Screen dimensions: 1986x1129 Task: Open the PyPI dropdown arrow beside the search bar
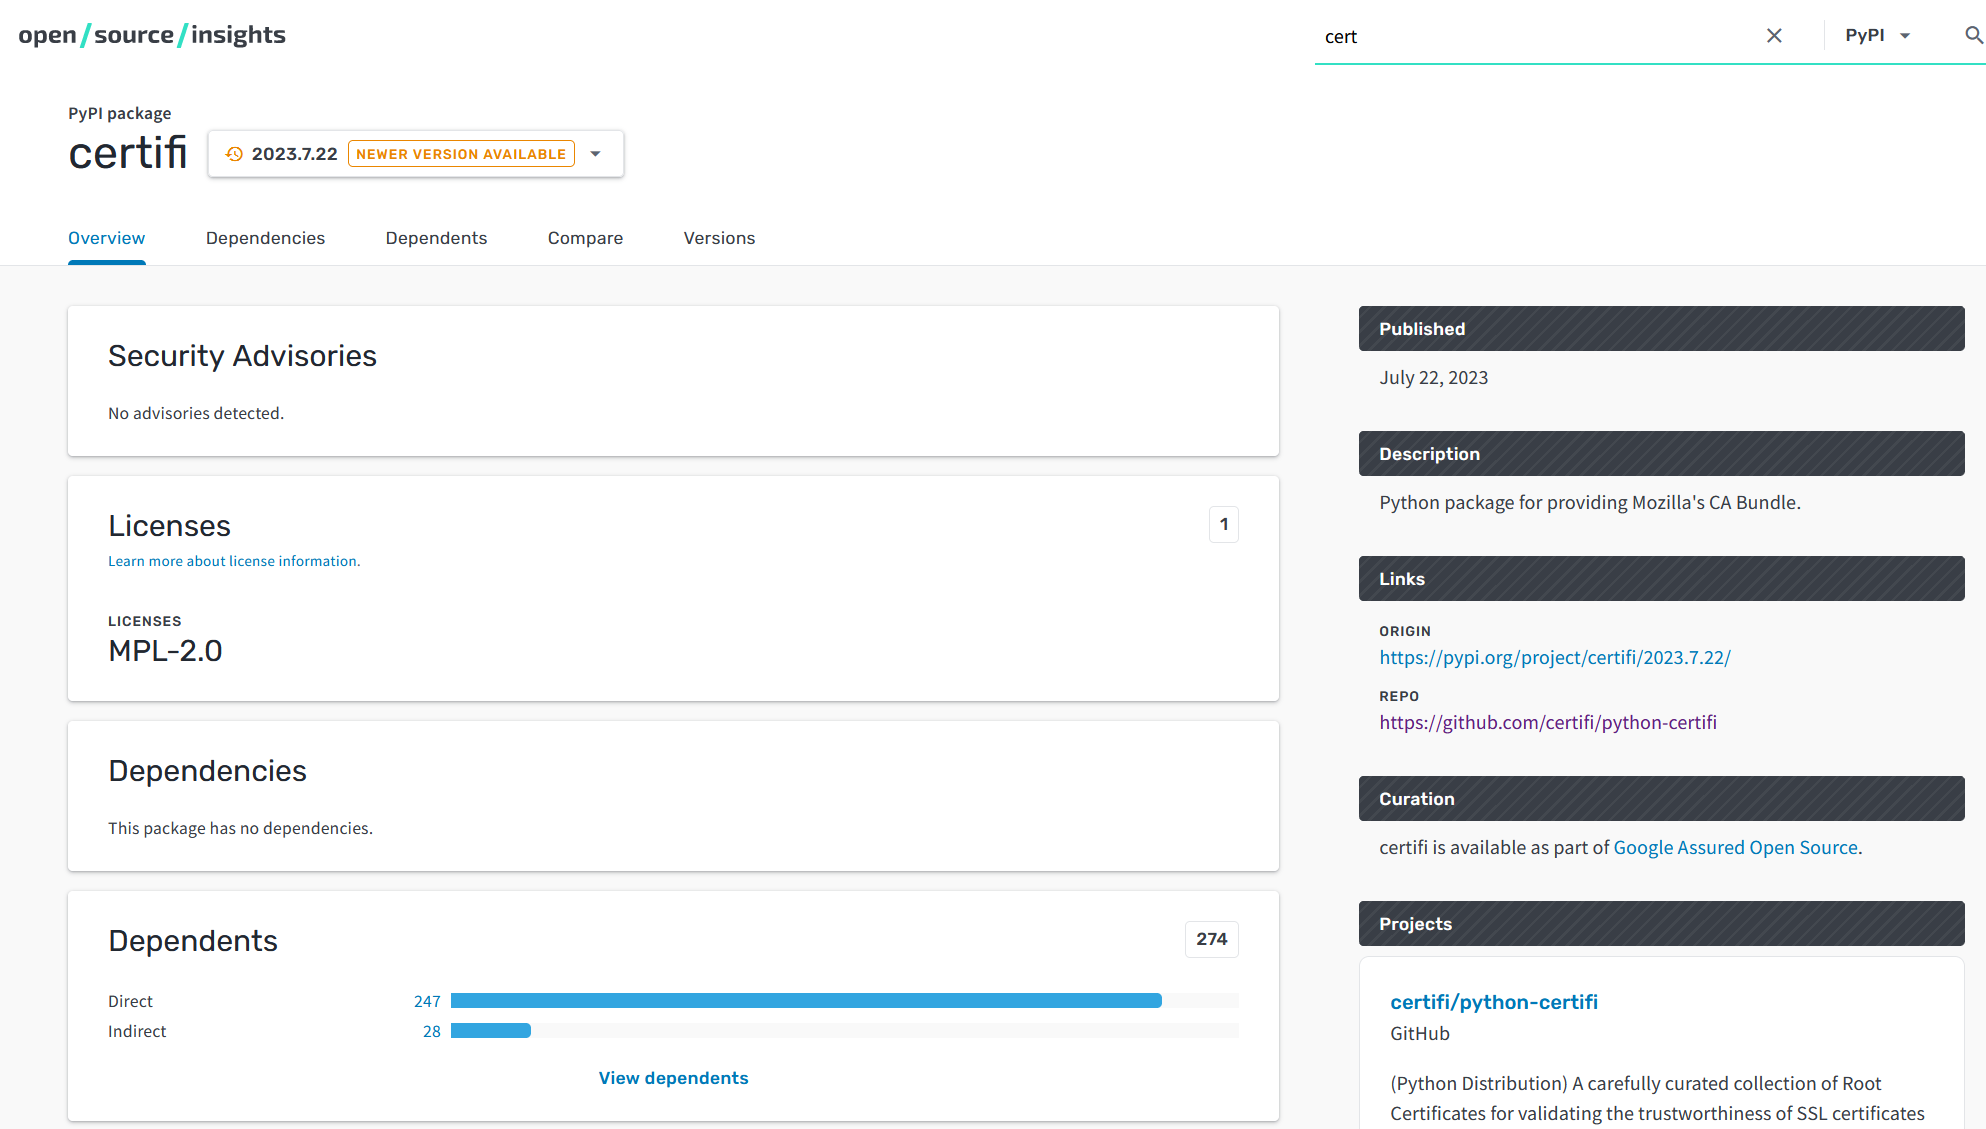click(1905, 35)
